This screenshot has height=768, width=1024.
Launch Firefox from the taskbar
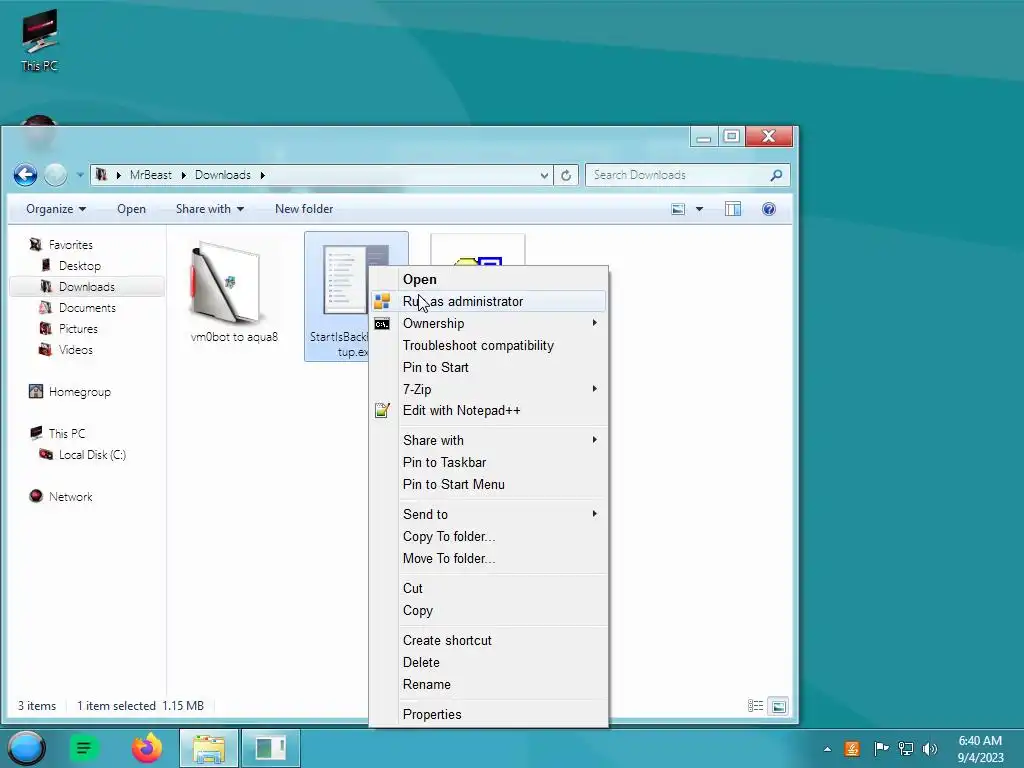[x=147, y=748]
